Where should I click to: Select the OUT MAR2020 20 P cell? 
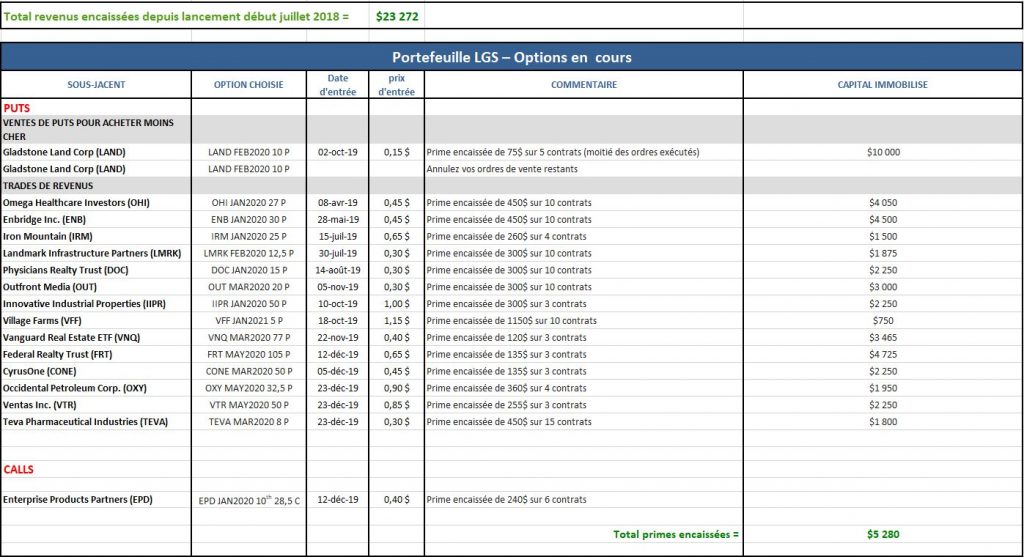tap(249, 287)
